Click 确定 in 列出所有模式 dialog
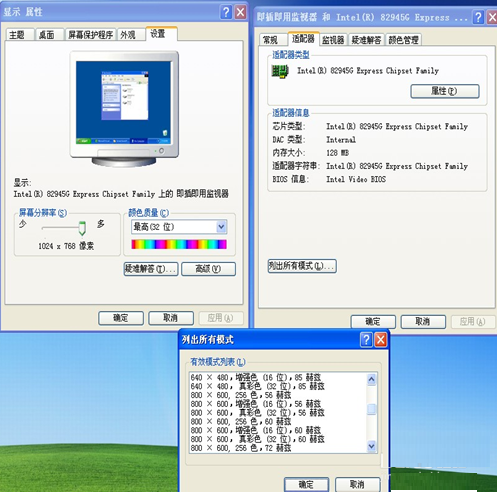Image resolution: width=497 pixels, height=494 pixels. coord(306,484)
